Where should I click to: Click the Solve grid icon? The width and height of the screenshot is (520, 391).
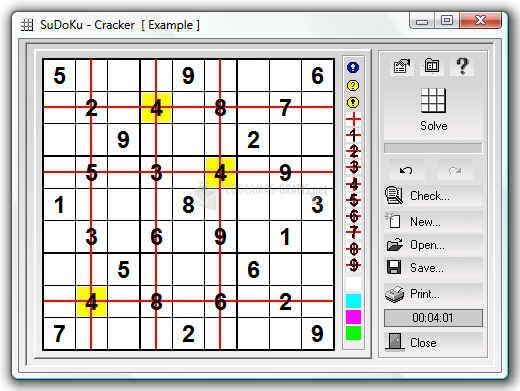pyautogui.click(x=433, y=100)
